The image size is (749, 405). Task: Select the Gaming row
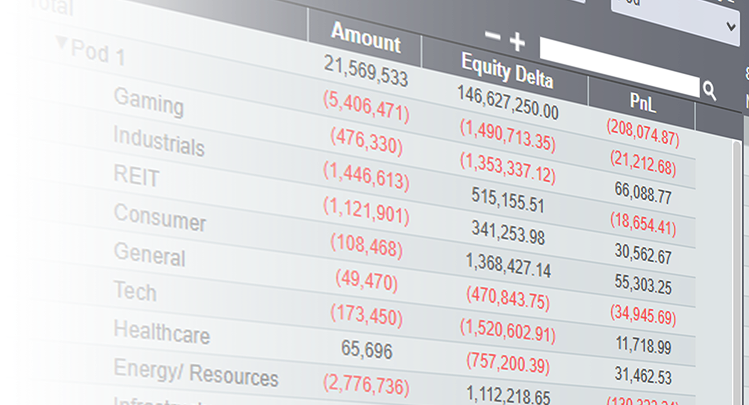tap(149, 102)
